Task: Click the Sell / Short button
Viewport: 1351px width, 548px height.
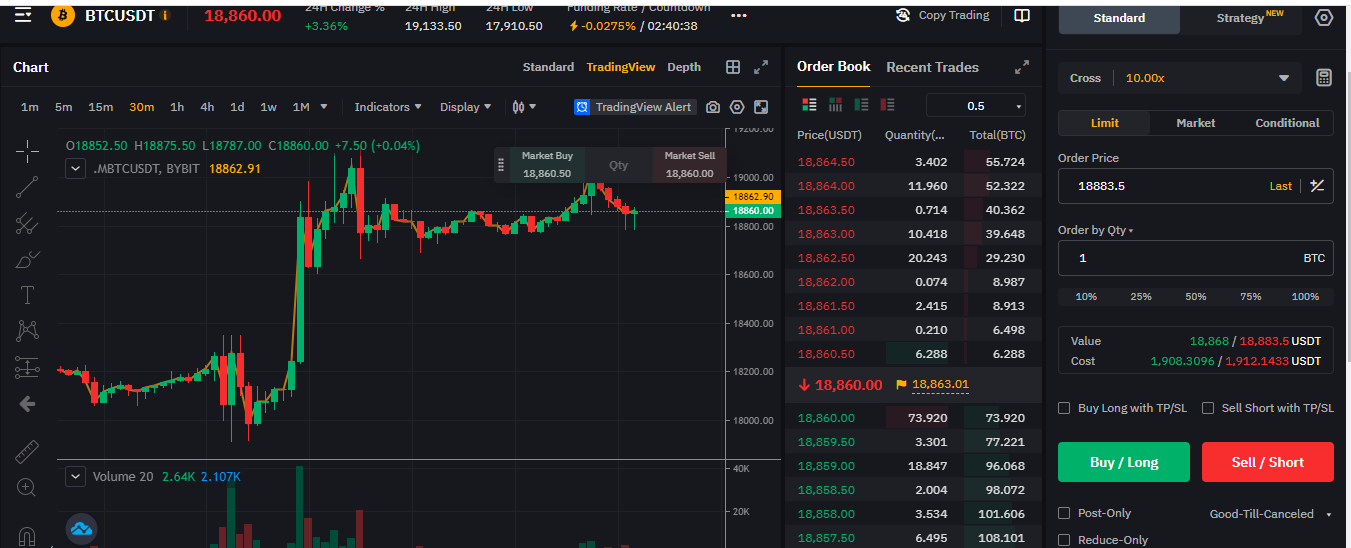Action: 1268,462
